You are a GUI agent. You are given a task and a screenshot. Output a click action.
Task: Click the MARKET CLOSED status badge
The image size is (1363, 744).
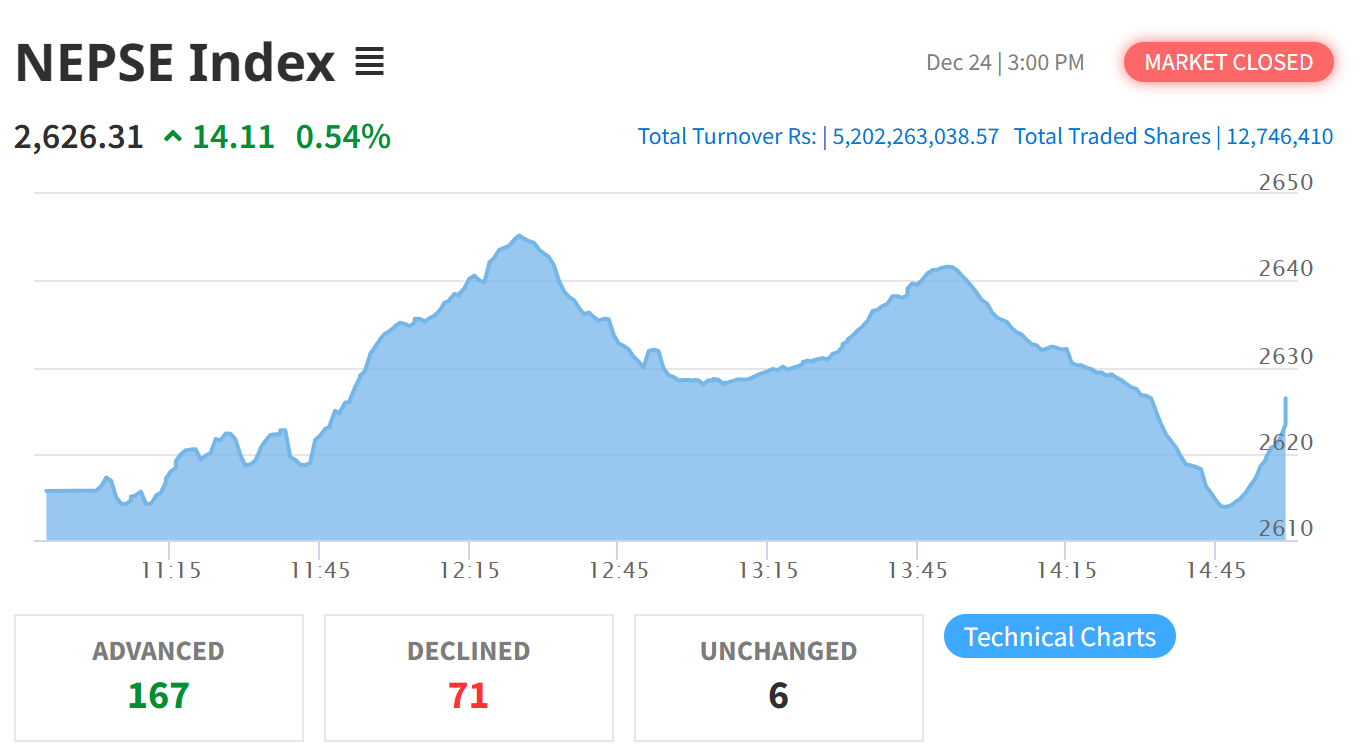[1228, 62]
